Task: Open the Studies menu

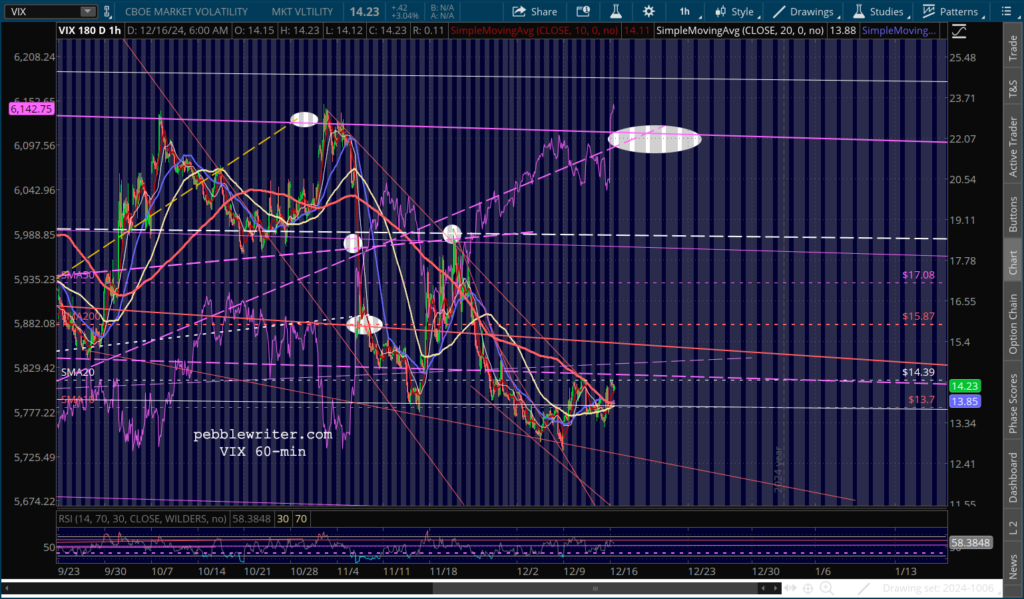Action: [878, 11]
